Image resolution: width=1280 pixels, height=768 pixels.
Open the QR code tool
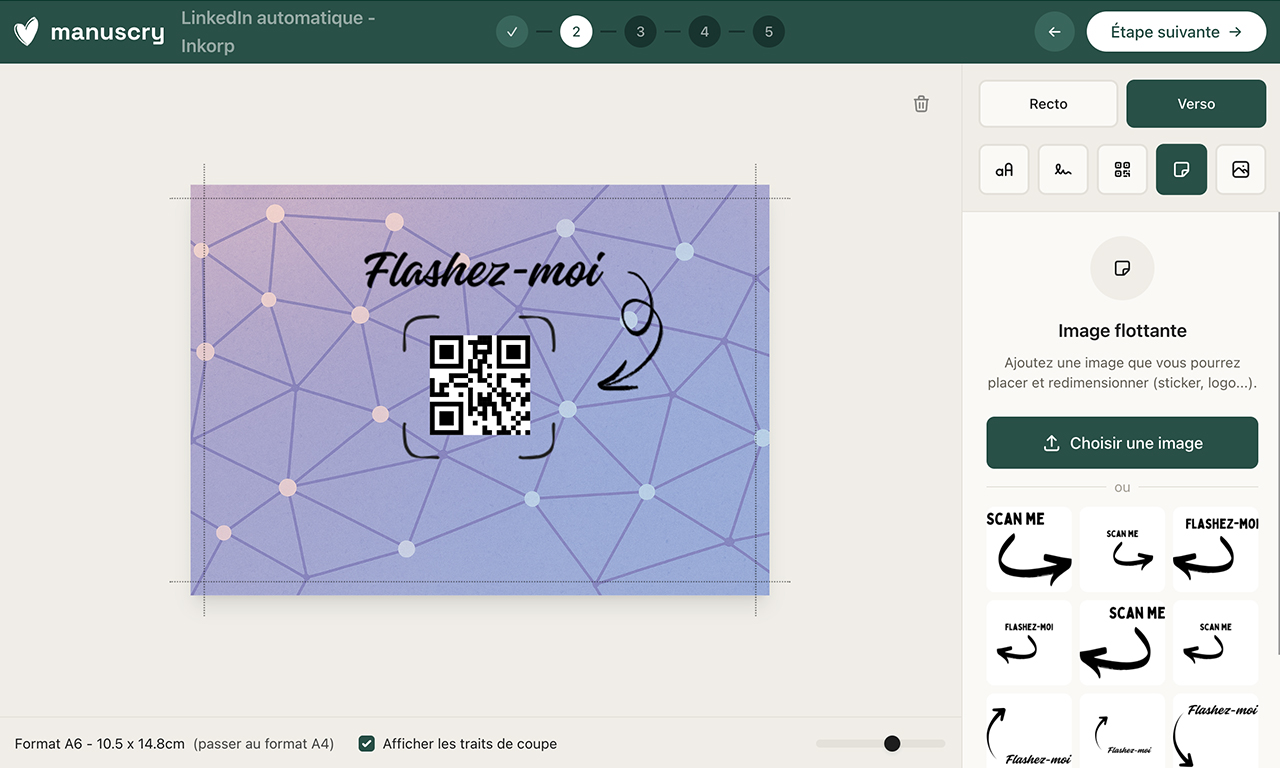[x=1122, y=170]
